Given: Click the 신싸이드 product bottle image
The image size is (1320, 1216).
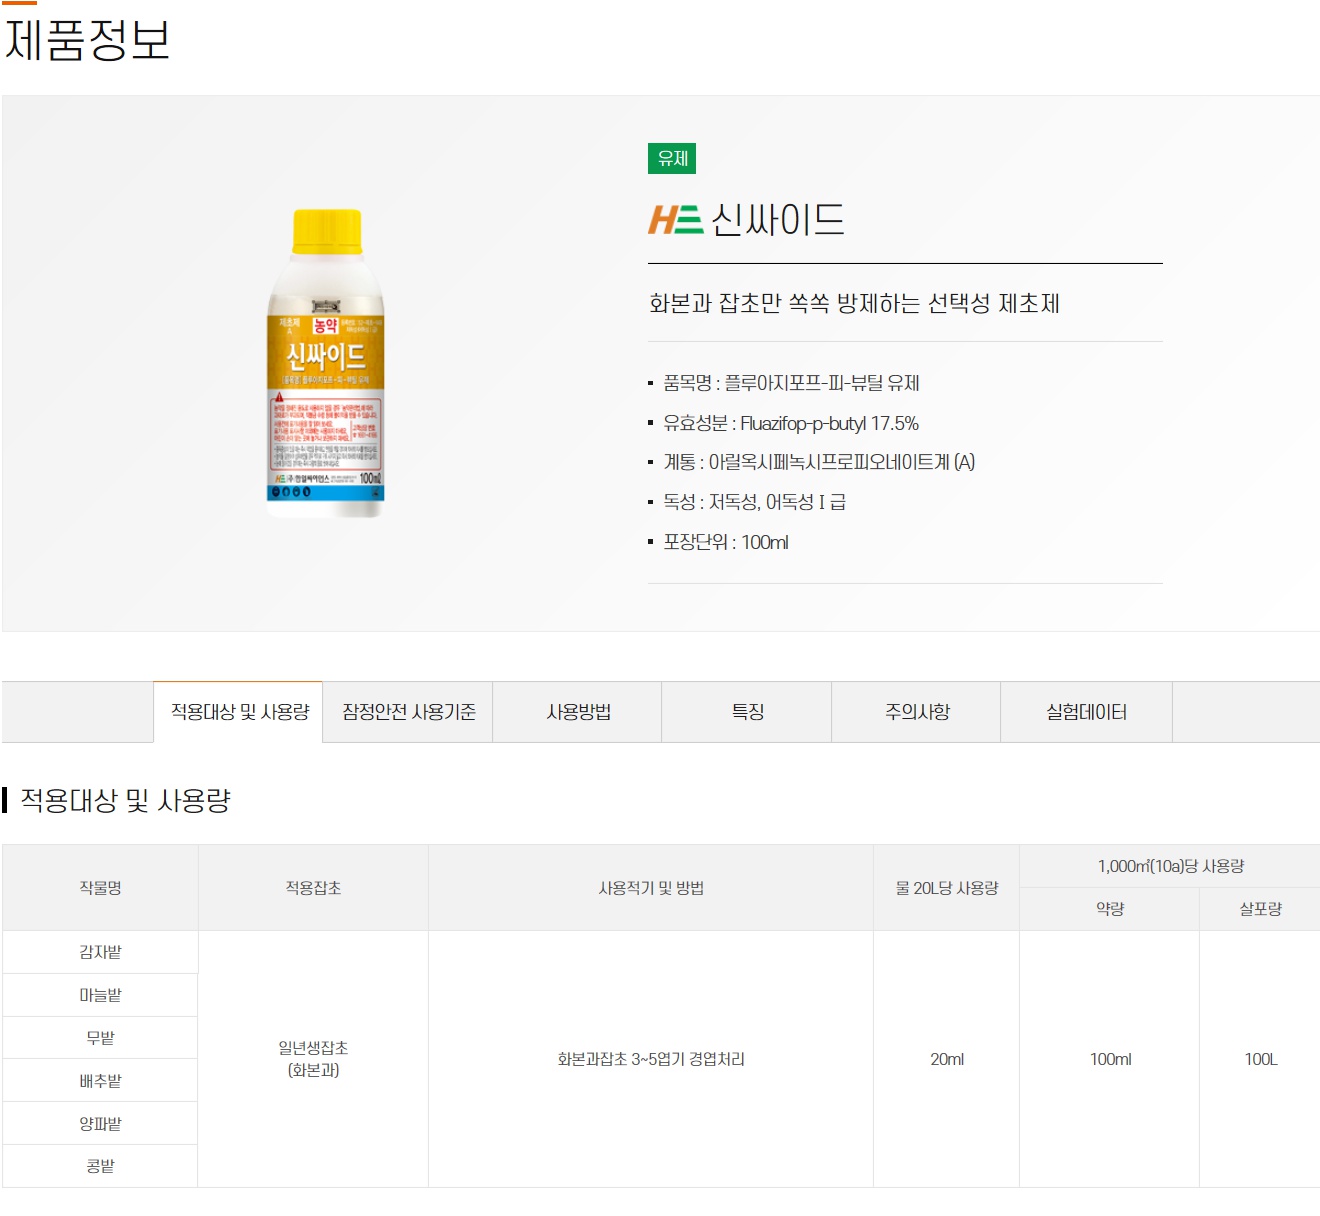Looking at the screenshot, I should pos(325,362).
